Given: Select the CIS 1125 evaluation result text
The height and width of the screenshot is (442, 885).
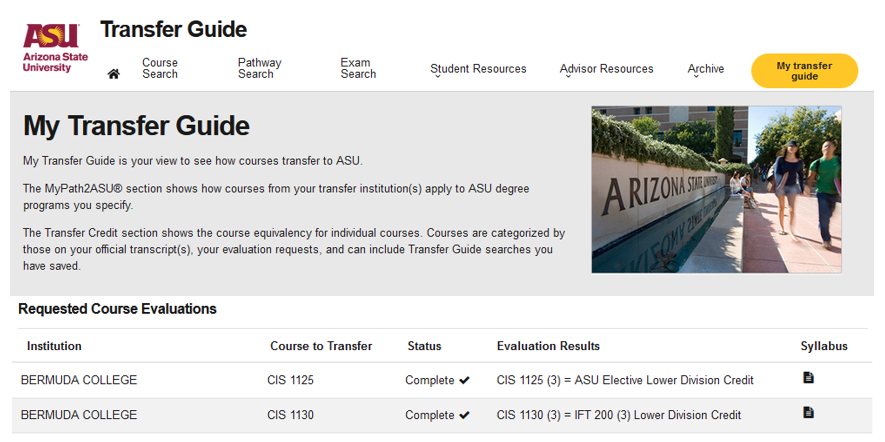Looking at the screenshot, I should pos(625,380).
